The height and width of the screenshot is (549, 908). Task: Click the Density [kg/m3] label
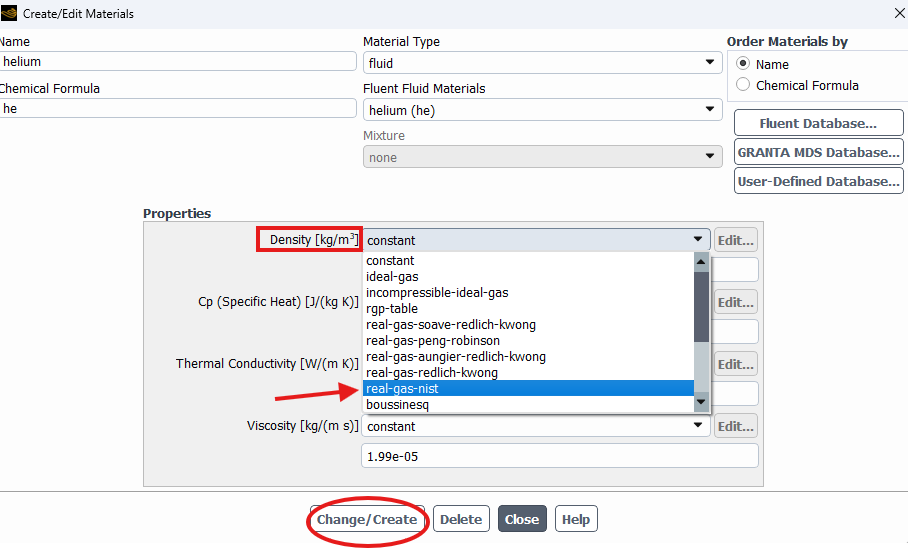coord(314,239)
